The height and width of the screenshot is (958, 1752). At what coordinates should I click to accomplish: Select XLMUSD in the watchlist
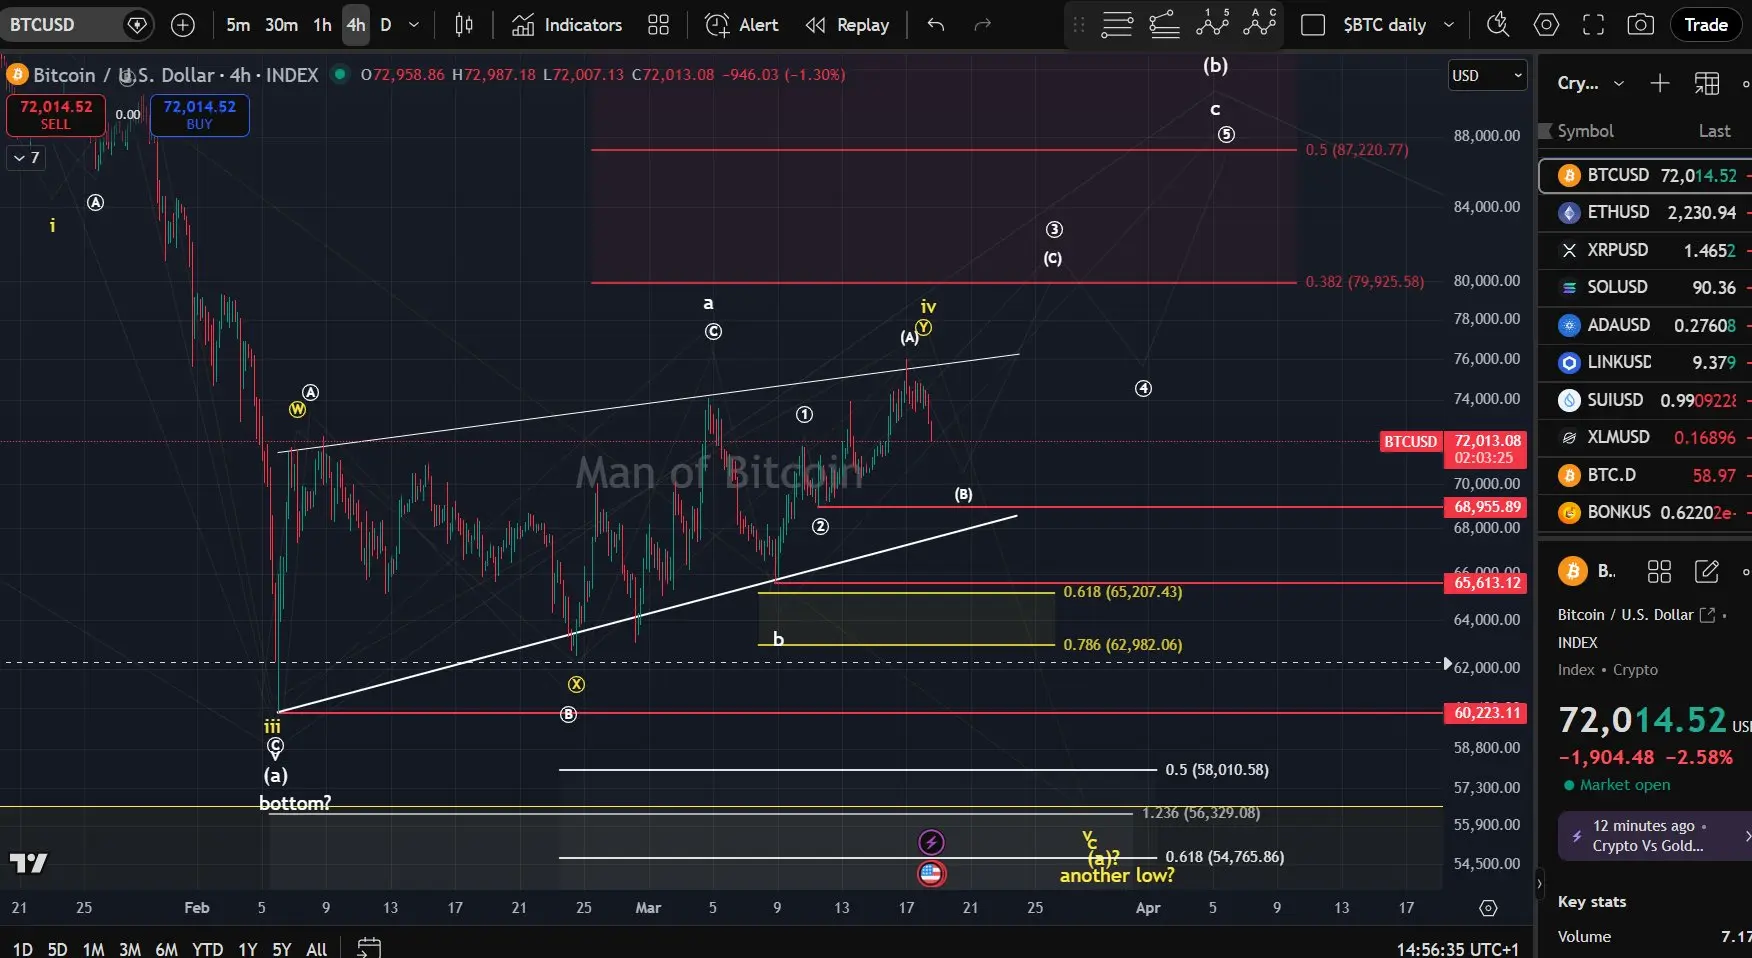1645,437
